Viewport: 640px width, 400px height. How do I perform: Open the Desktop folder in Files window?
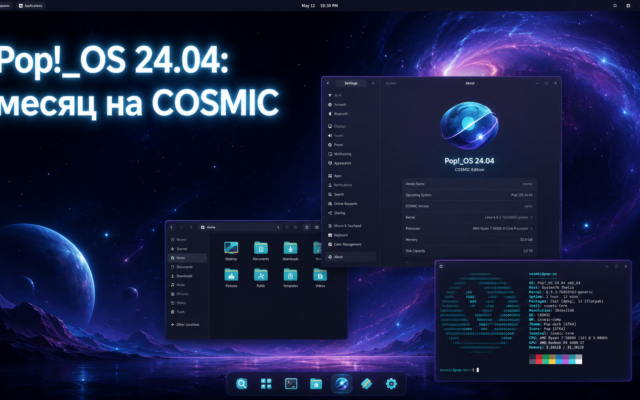pyautogui.click(x=231, y=251)
